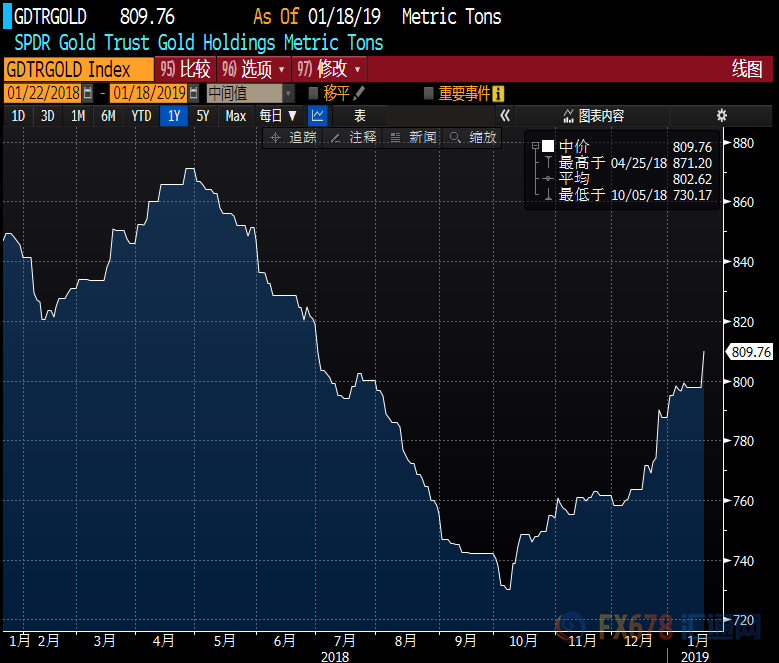779x663 pixels.
Task: Click the 5月 x-axis month label
Action: [x=225, y=641]
